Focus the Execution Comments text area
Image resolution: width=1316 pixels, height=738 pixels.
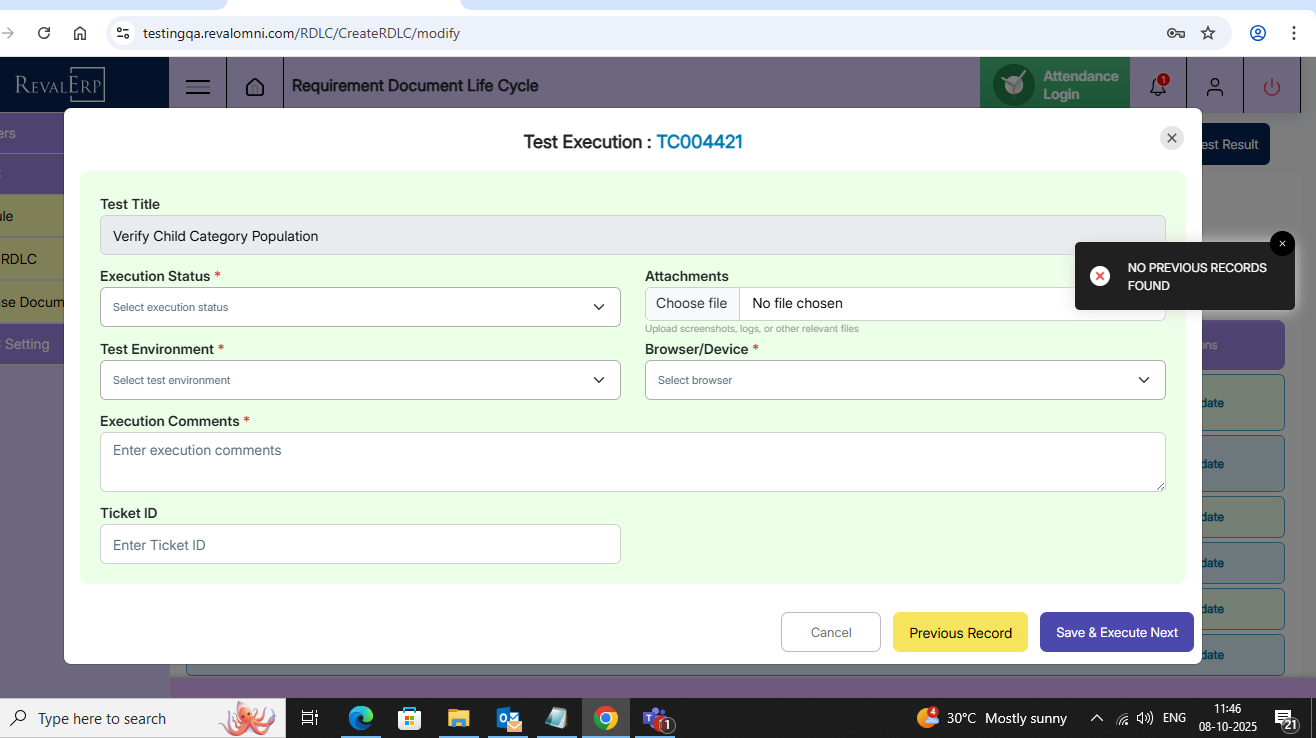coord(632,461)
